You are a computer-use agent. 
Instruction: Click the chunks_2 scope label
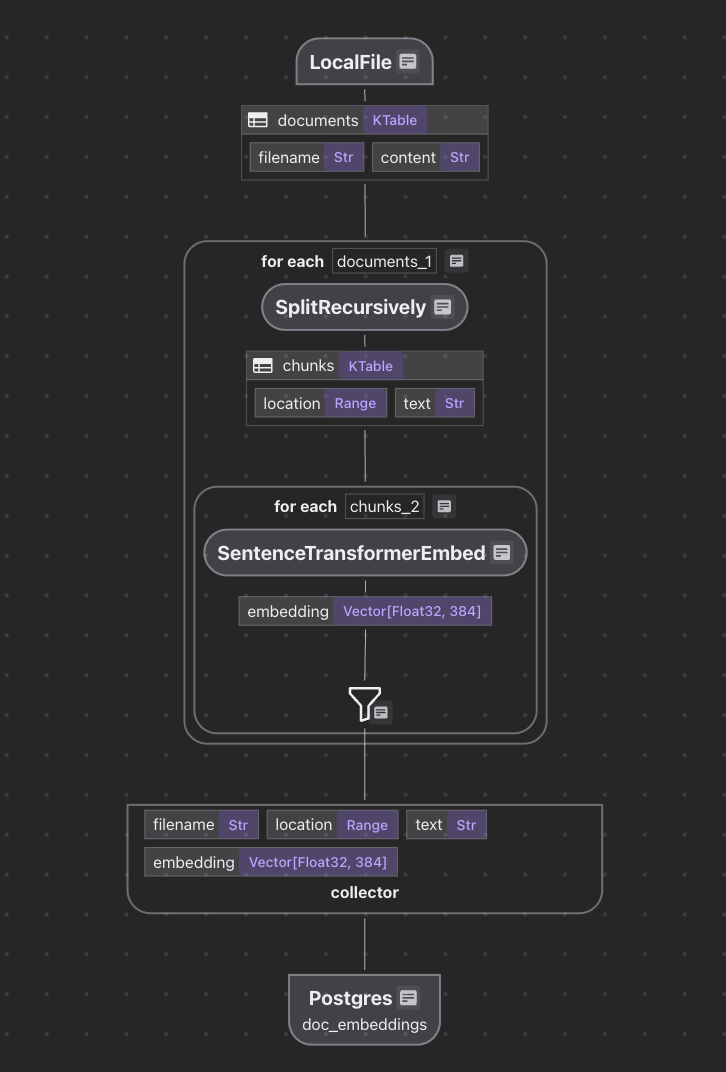pyautogui.click(x=385, y=506)
